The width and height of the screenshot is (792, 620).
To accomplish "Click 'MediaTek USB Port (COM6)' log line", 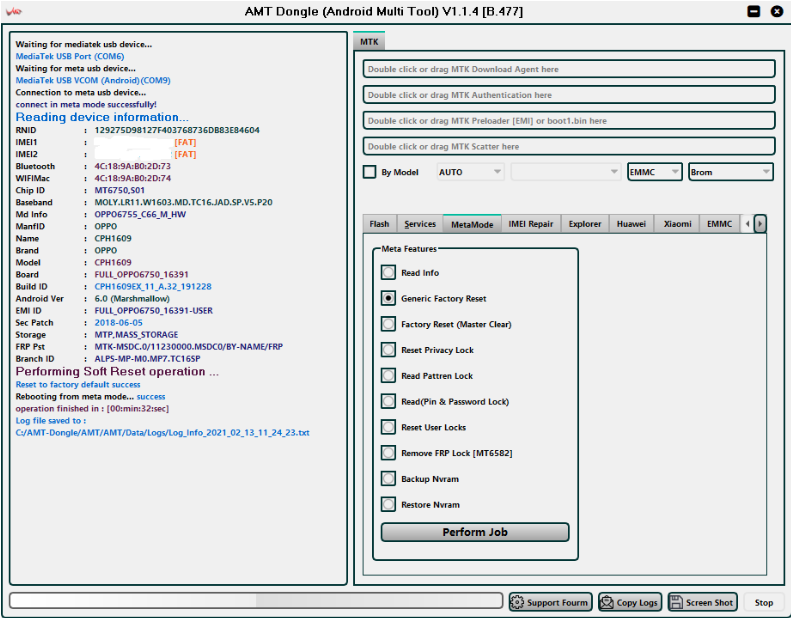I will point(70,56).
